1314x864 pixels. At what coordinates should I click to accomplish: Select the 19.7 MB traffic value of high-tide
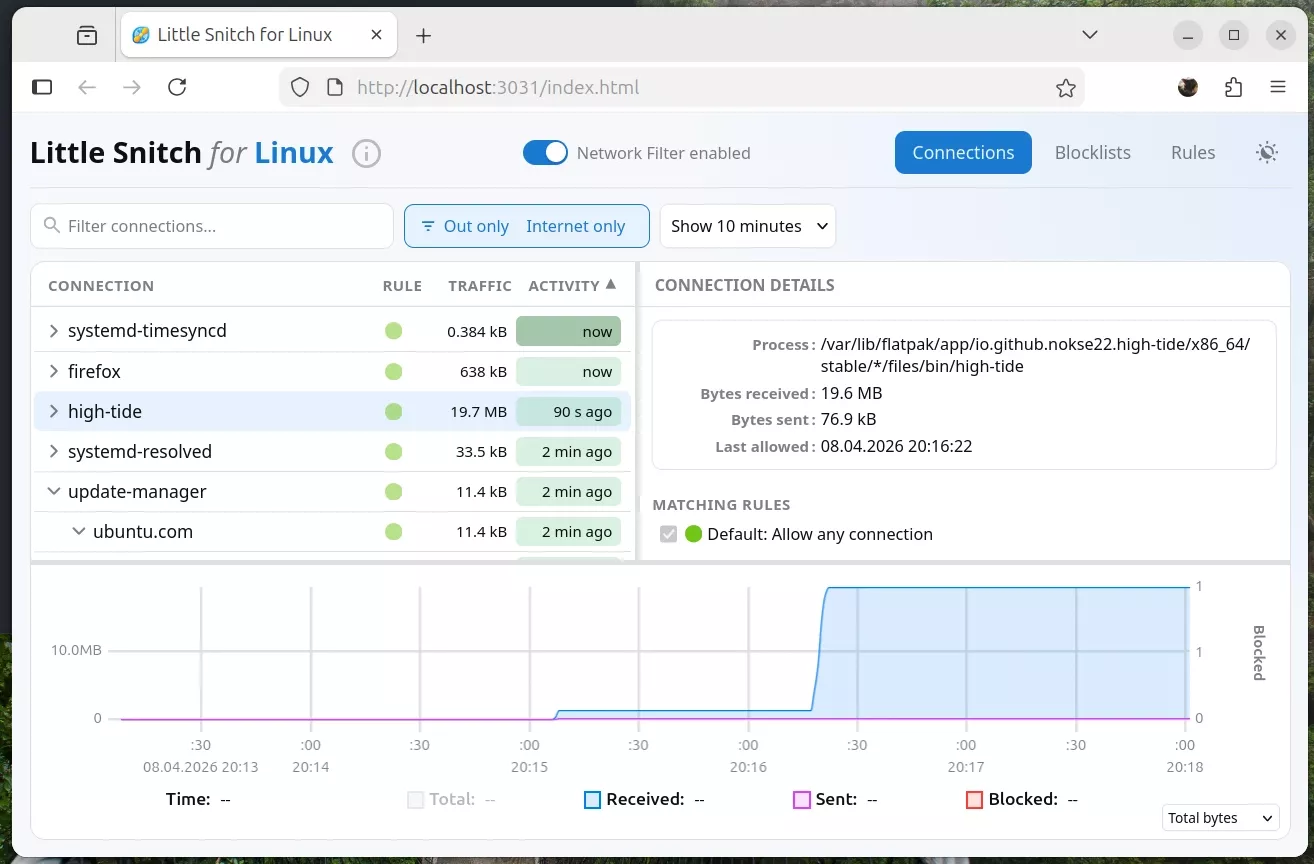(x=478, y=412)
